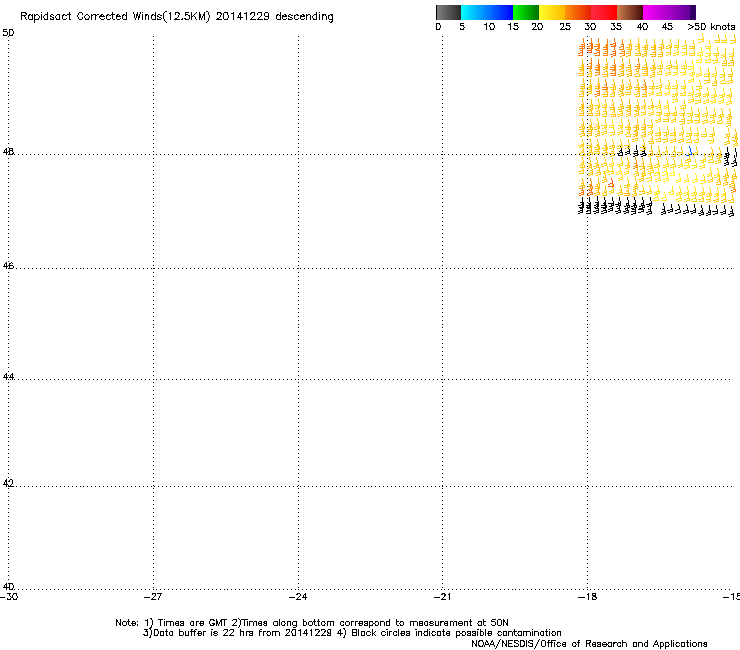Click the latitude label 40

click(x=8, y=586)
